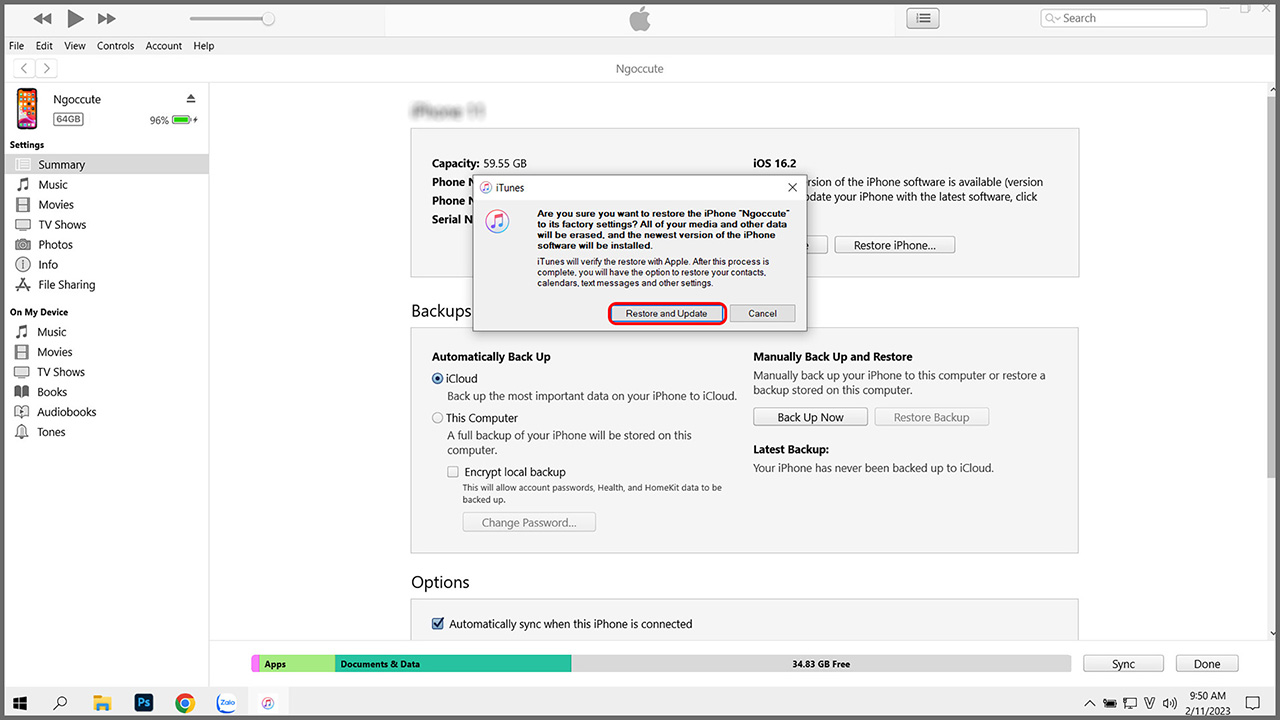Image resolution: width=1280 pixels, height=720 pixels.
Task: Open the Windows Start menu
Action: tap(19, 703)
